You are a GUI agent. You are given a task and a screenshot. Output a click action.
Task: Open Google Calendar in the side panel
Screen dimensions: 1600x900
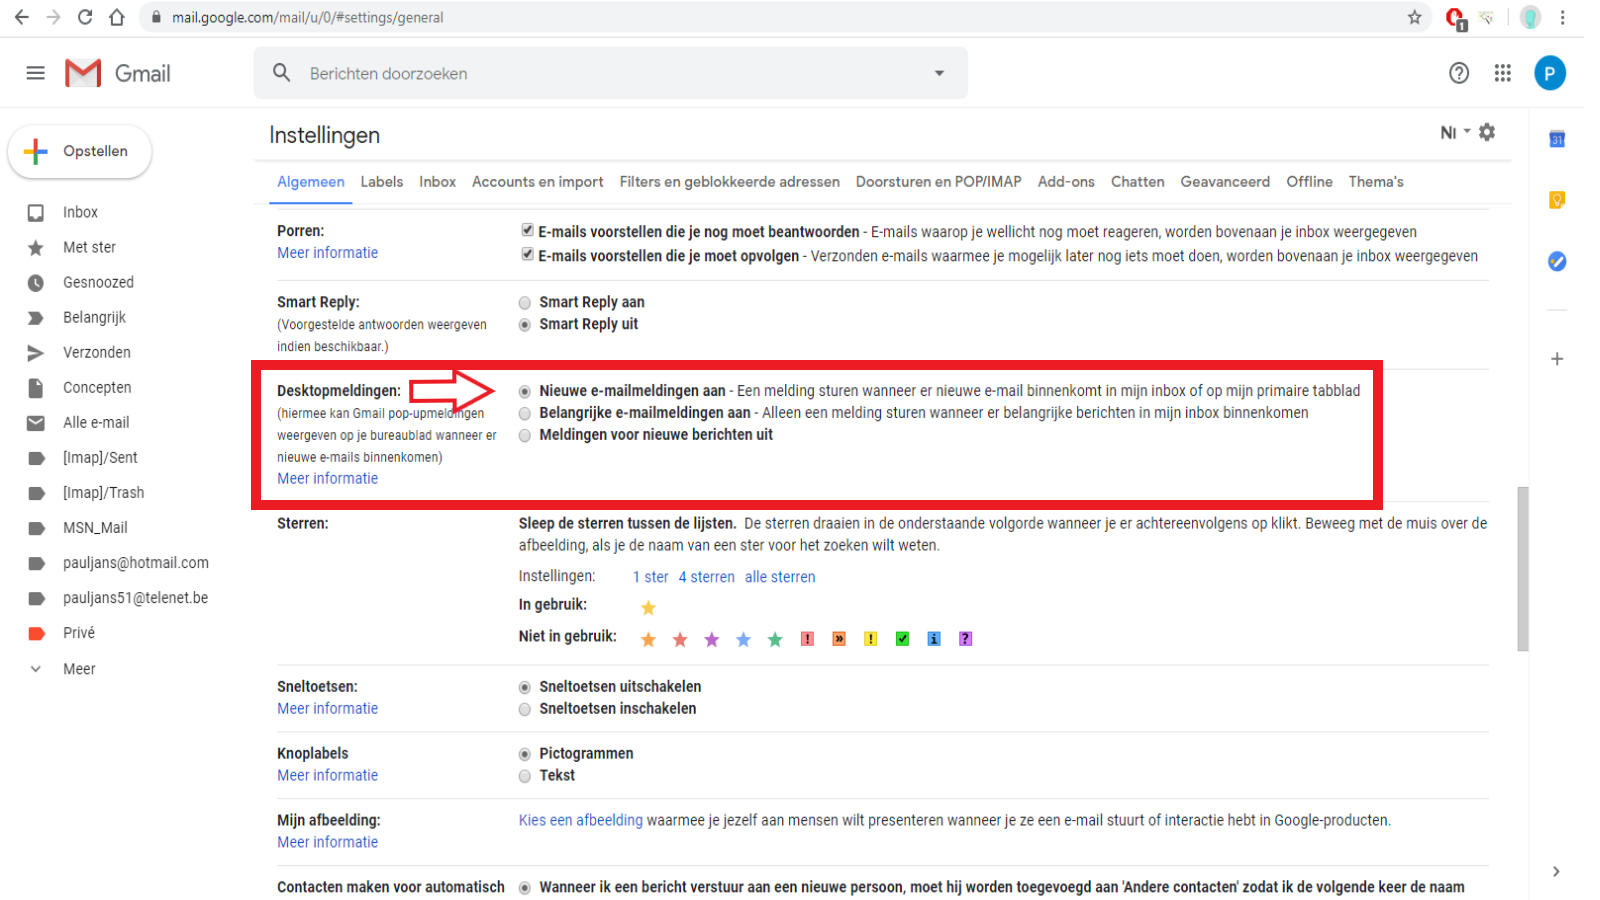(1557, 140)
